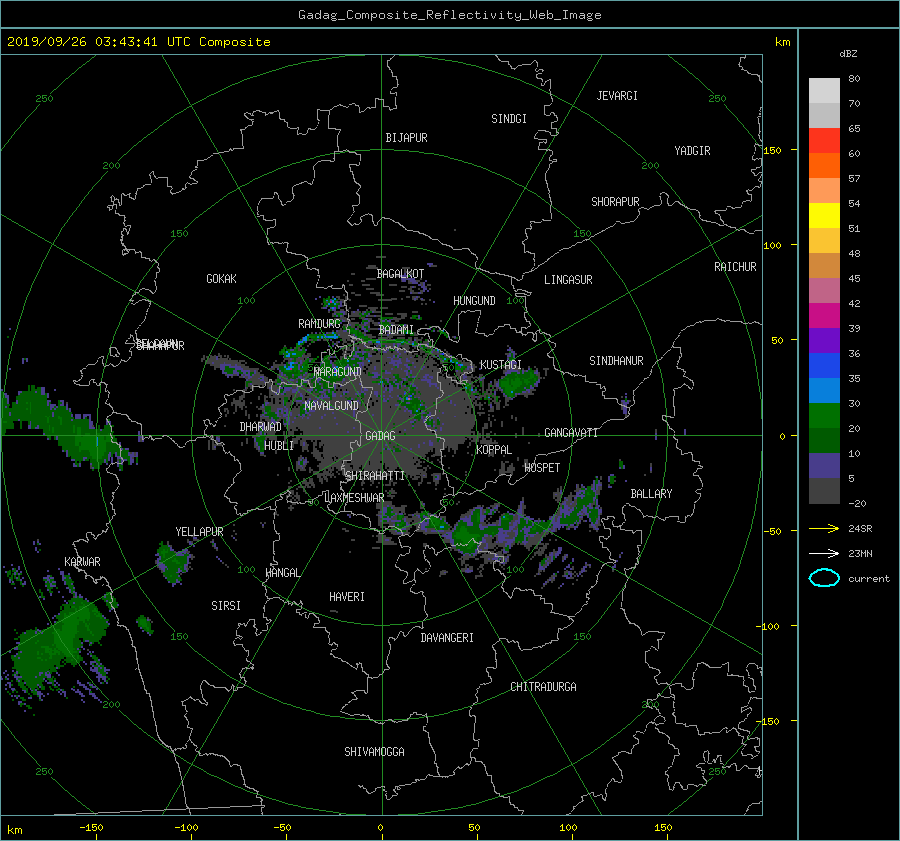The width and height of the screenshot is (900, 841).
Task: Click the SINDGI city label
Action: coord(509,119)
